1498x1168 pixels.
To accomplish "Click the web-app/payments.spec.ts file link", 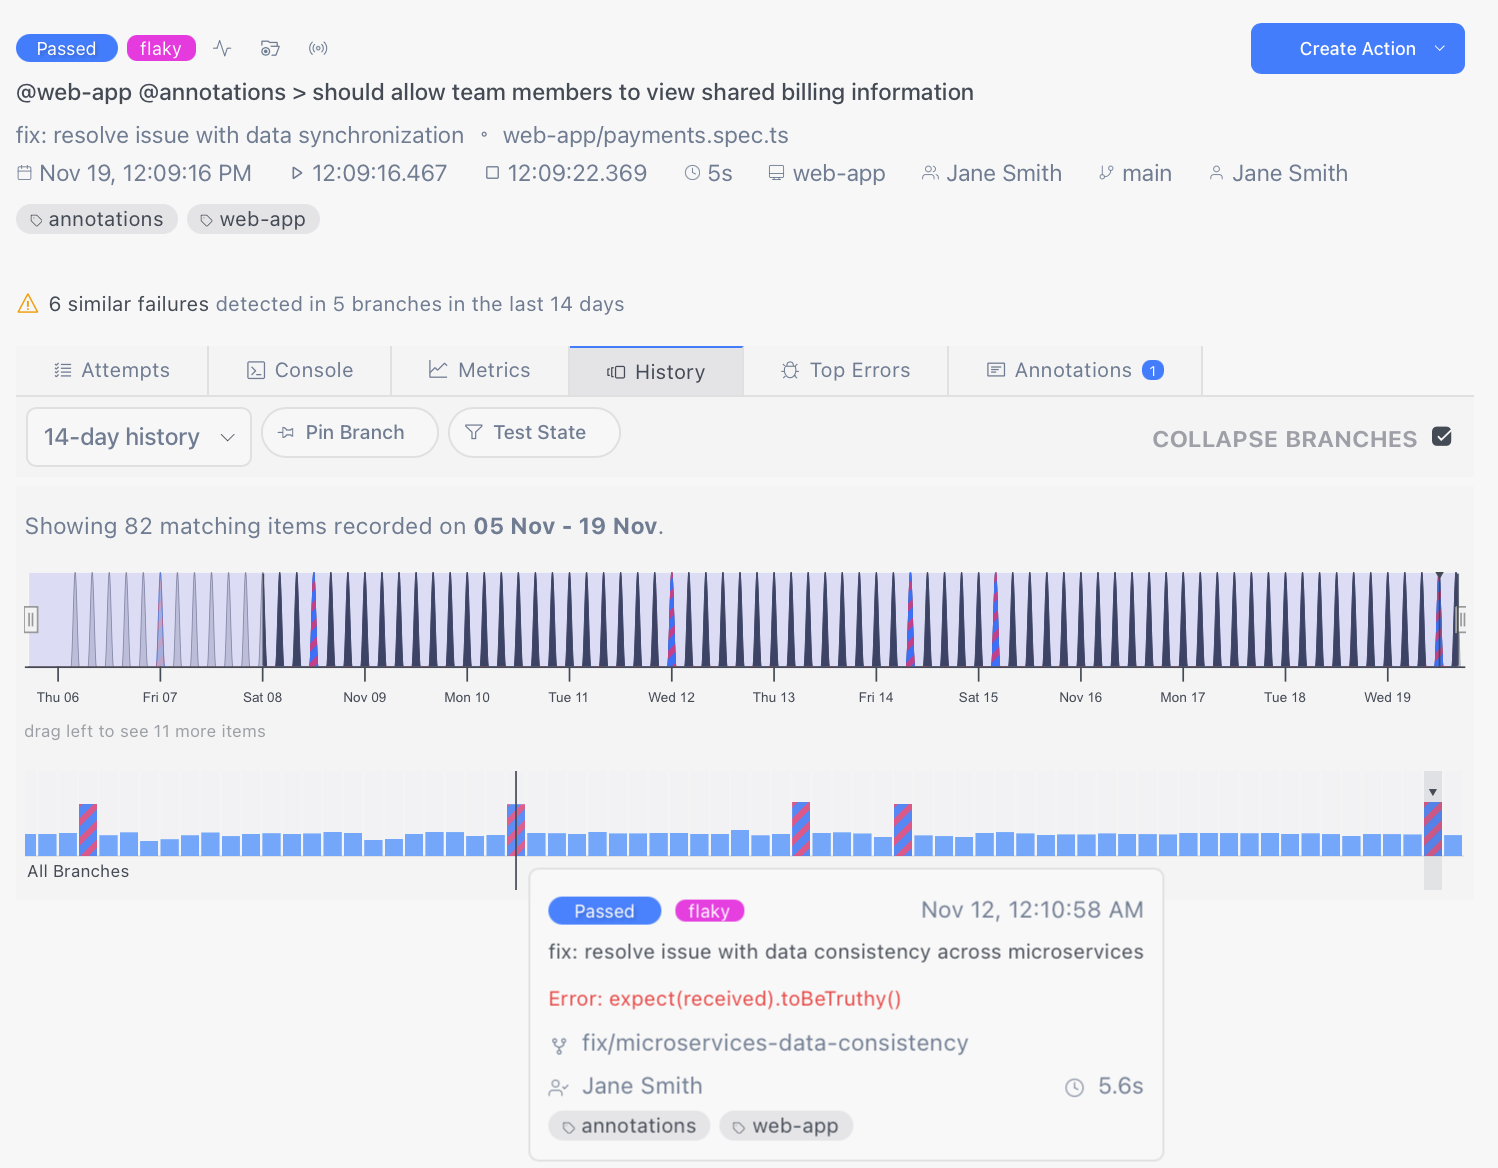I will tap(645, 135).
